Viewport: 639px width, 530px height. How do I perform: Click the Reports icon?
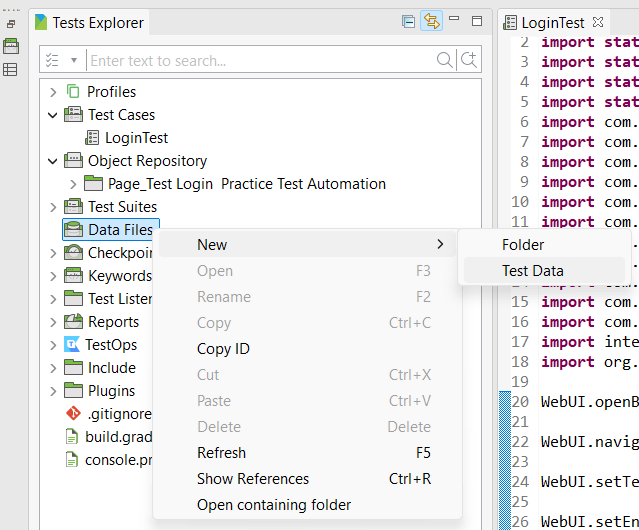coord(73,321)
